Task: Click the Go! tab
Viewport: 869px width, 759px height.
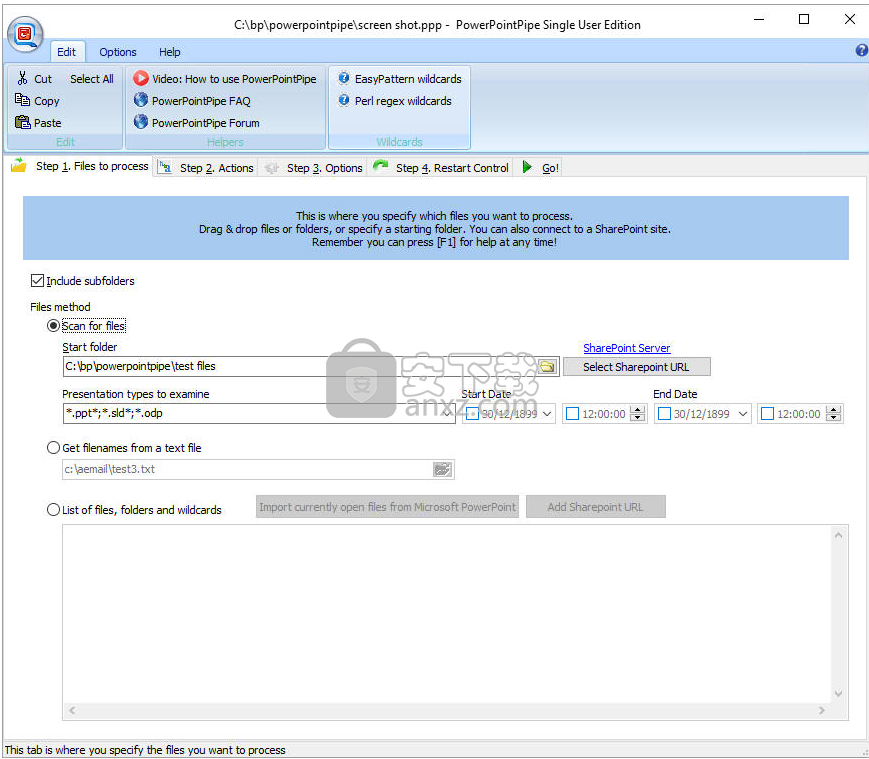Action: (539, 168)
